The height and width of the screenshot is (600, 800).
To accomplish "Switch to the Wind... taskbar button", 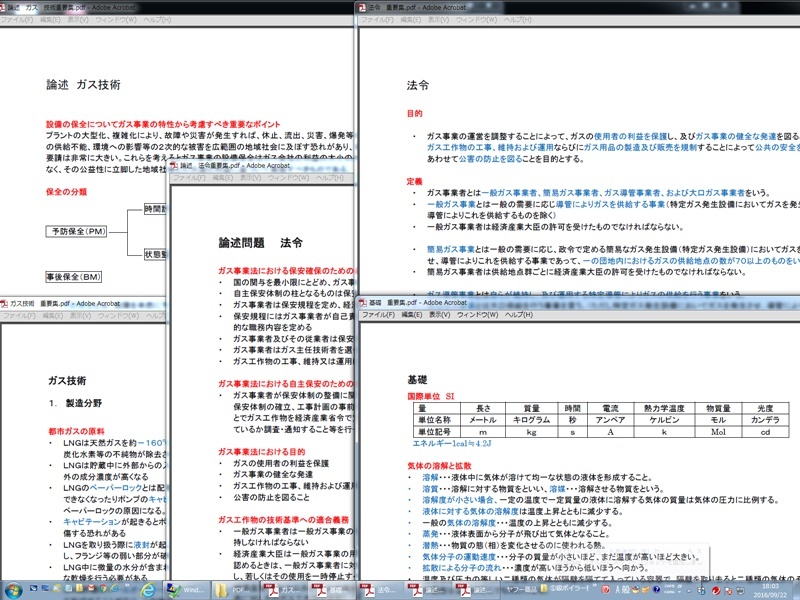I will tap(187, 590).
